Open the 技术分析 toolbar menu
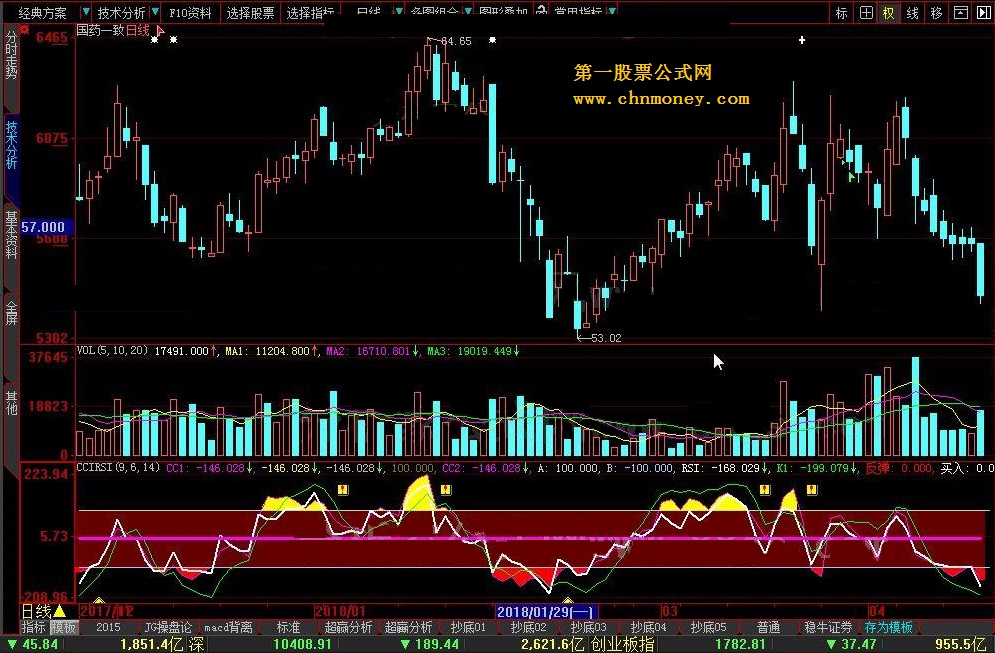This screenshot has height=653, width=995. [x=121, y=13]
